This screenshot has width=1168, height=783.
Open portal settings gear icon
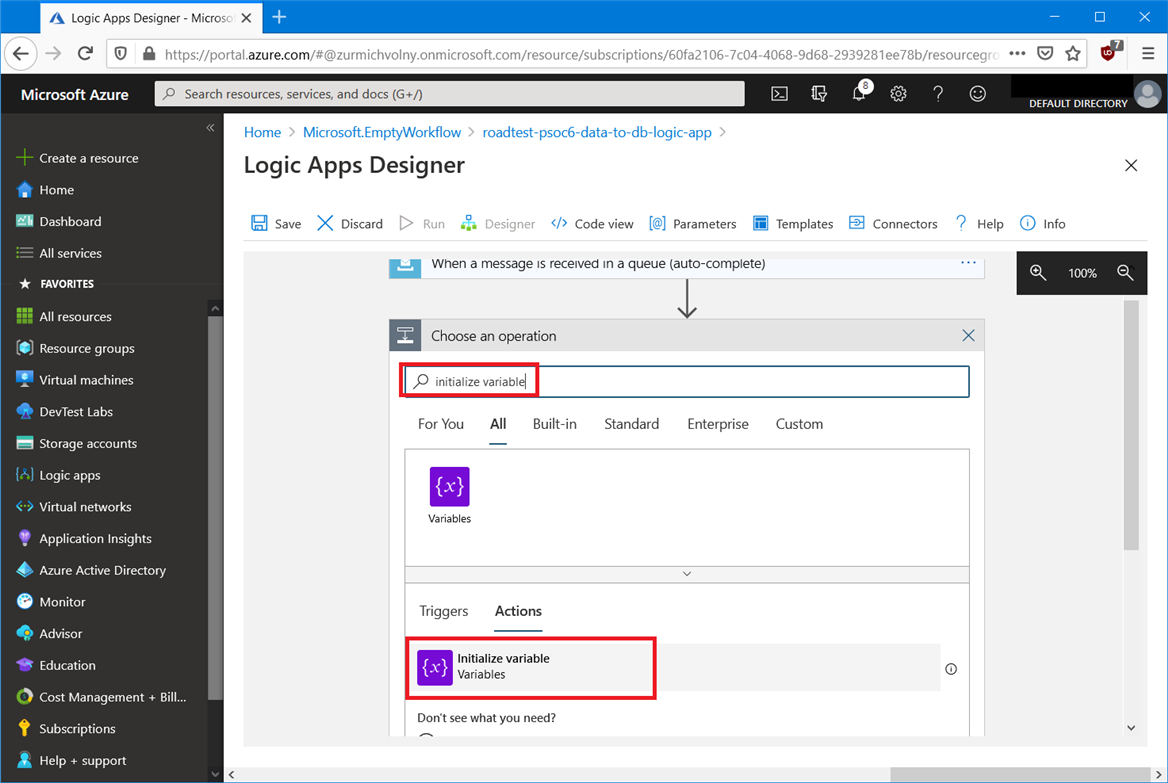pyautogui.click(x=898, y=94)
